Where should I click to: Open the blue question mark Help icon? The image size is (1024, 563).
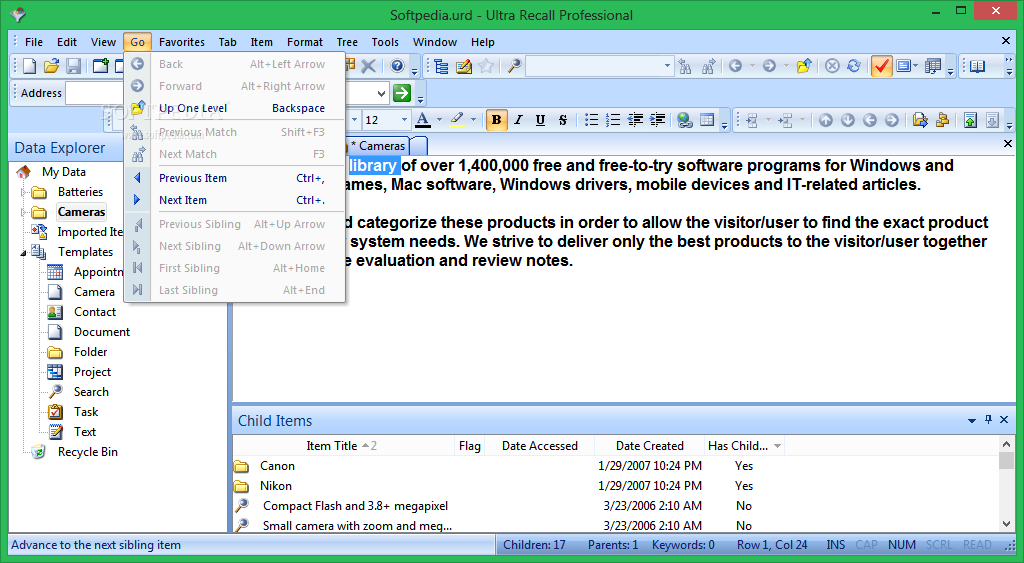click(x=397, y=65)
